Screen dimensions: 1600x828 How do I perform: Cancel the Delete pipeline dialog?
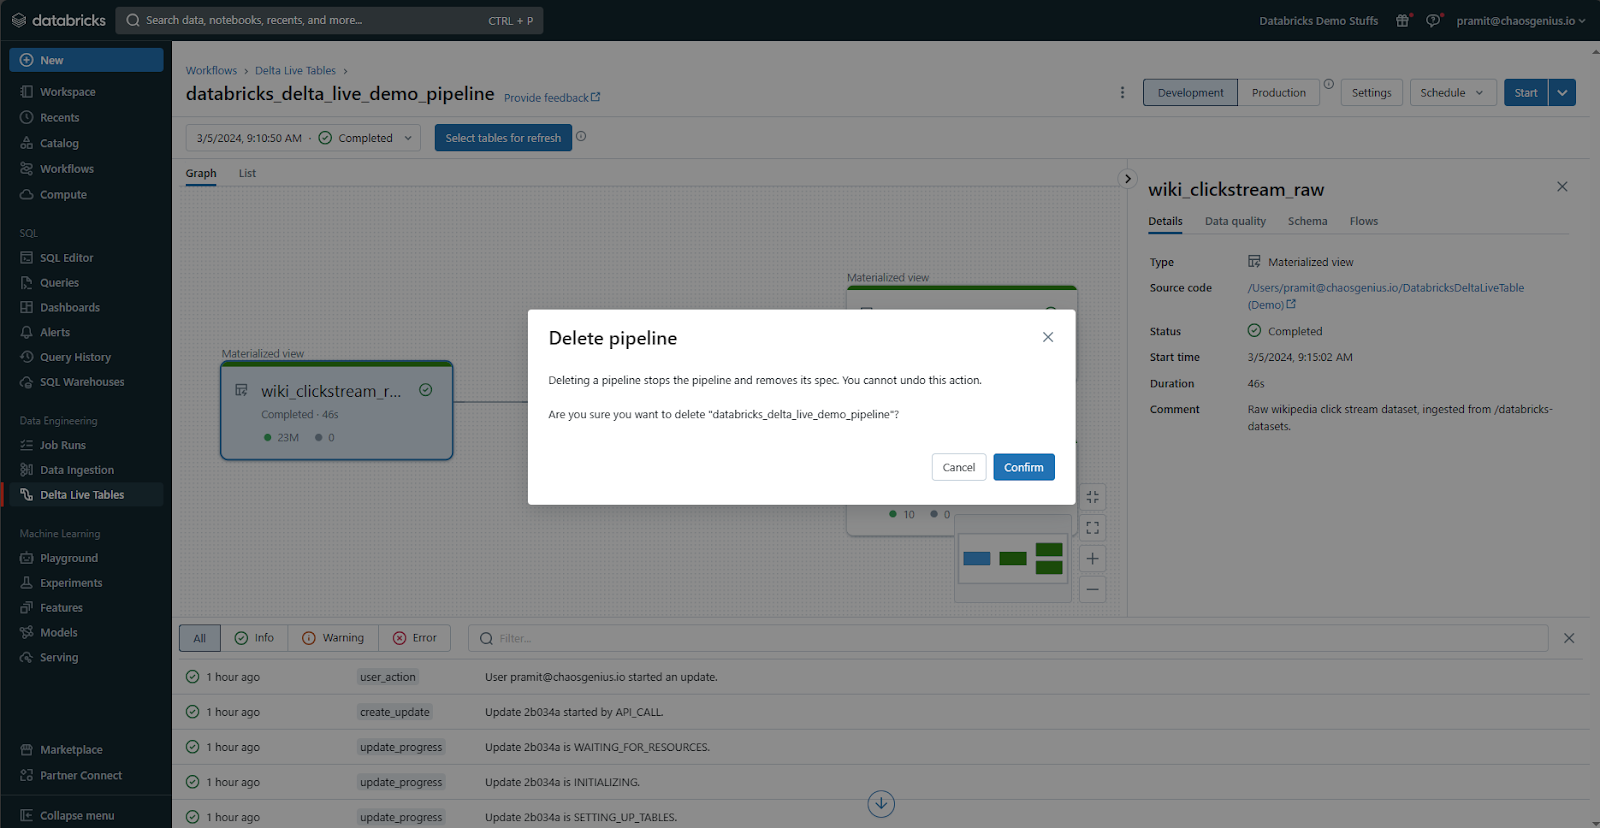(958, 467)
